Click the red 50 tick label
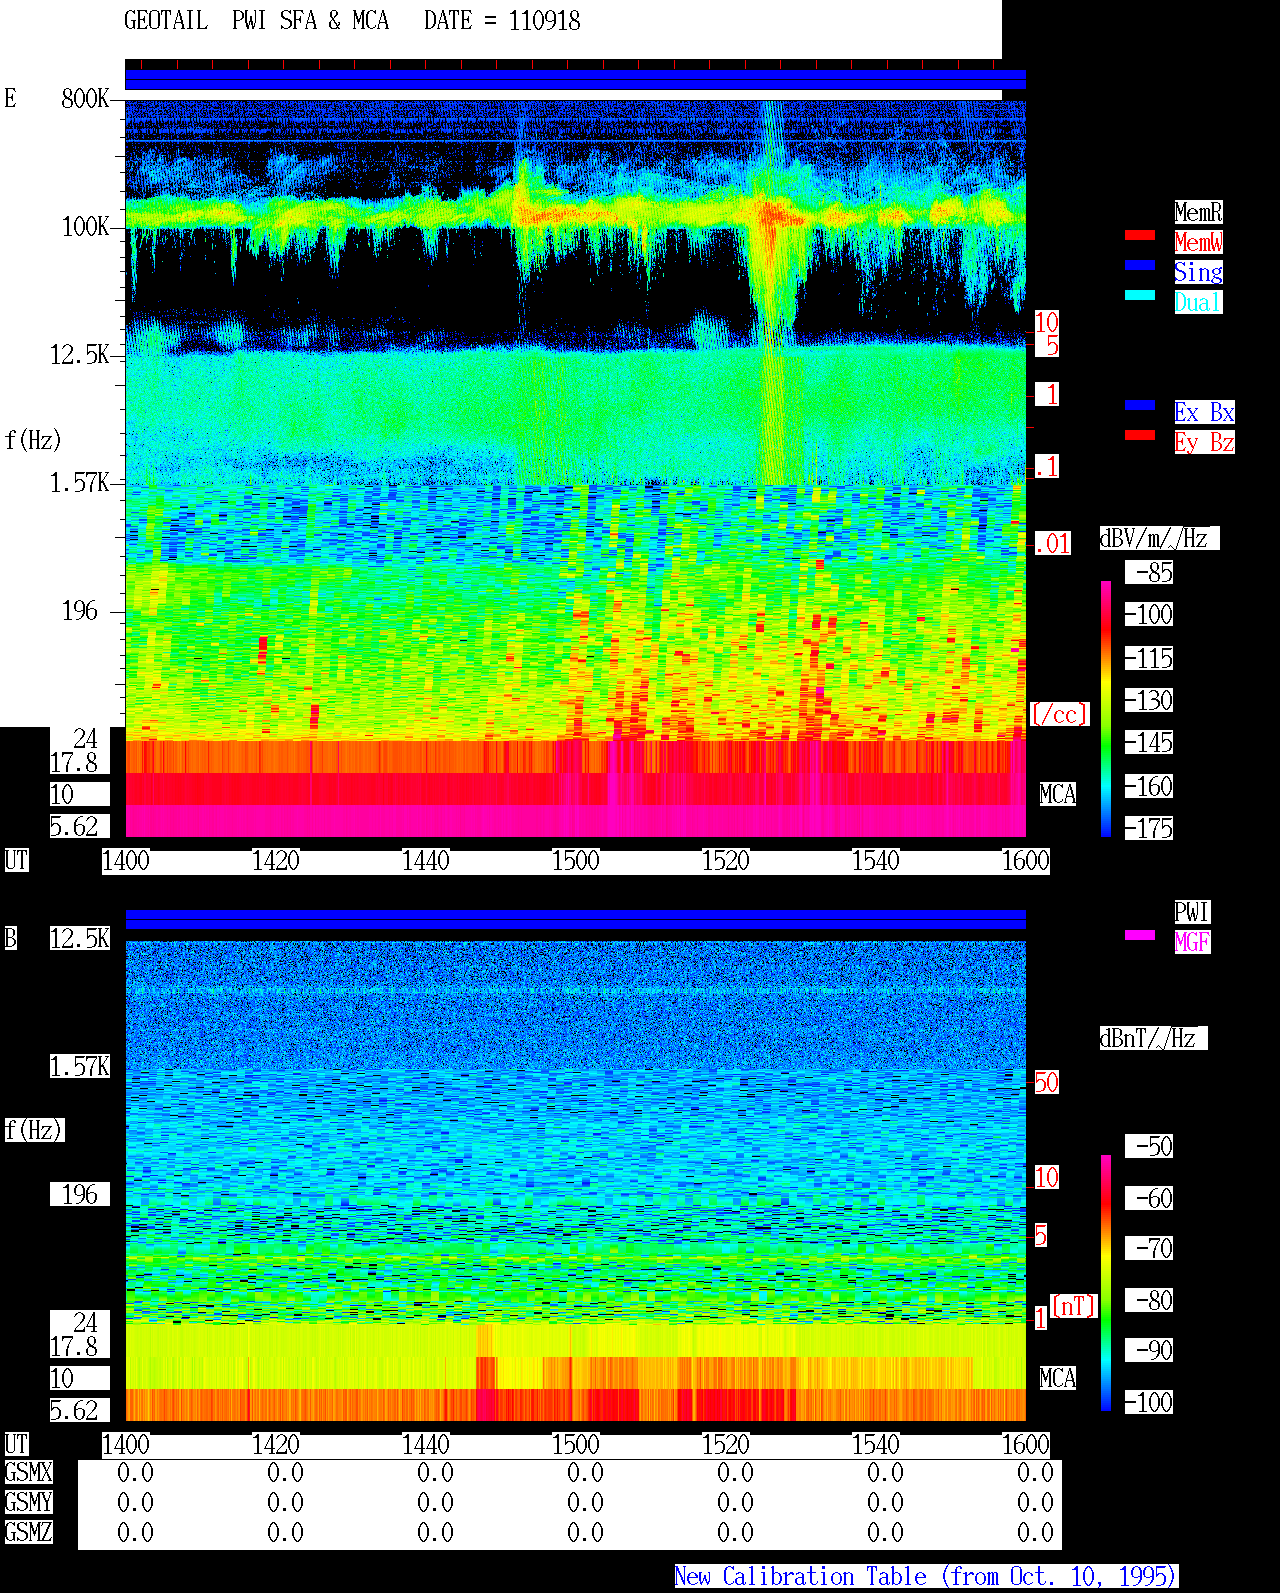 (1046, 1082)
